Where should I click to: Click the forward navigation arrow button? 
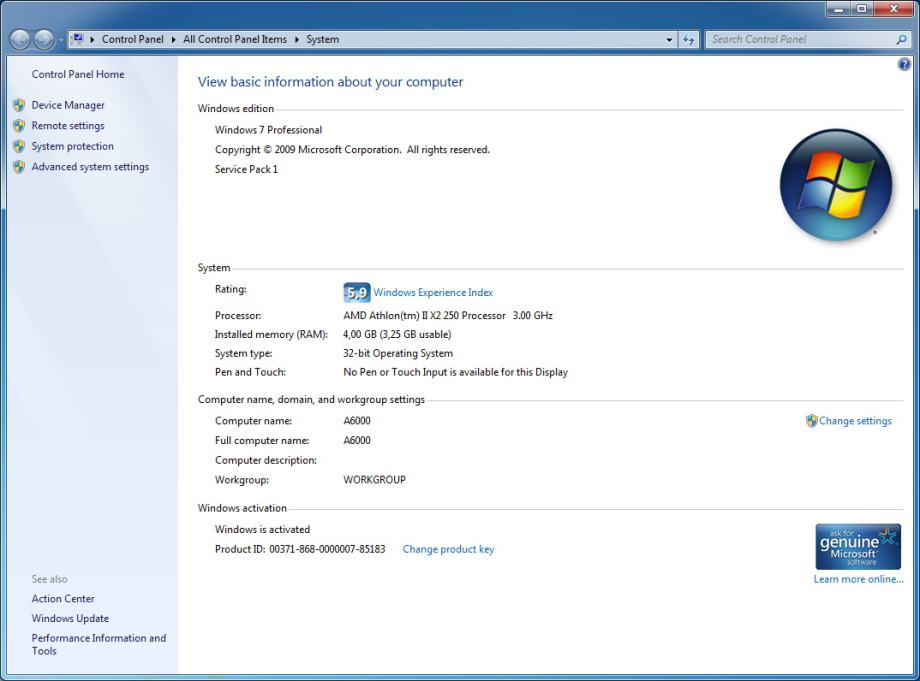[x=44, y=40]
